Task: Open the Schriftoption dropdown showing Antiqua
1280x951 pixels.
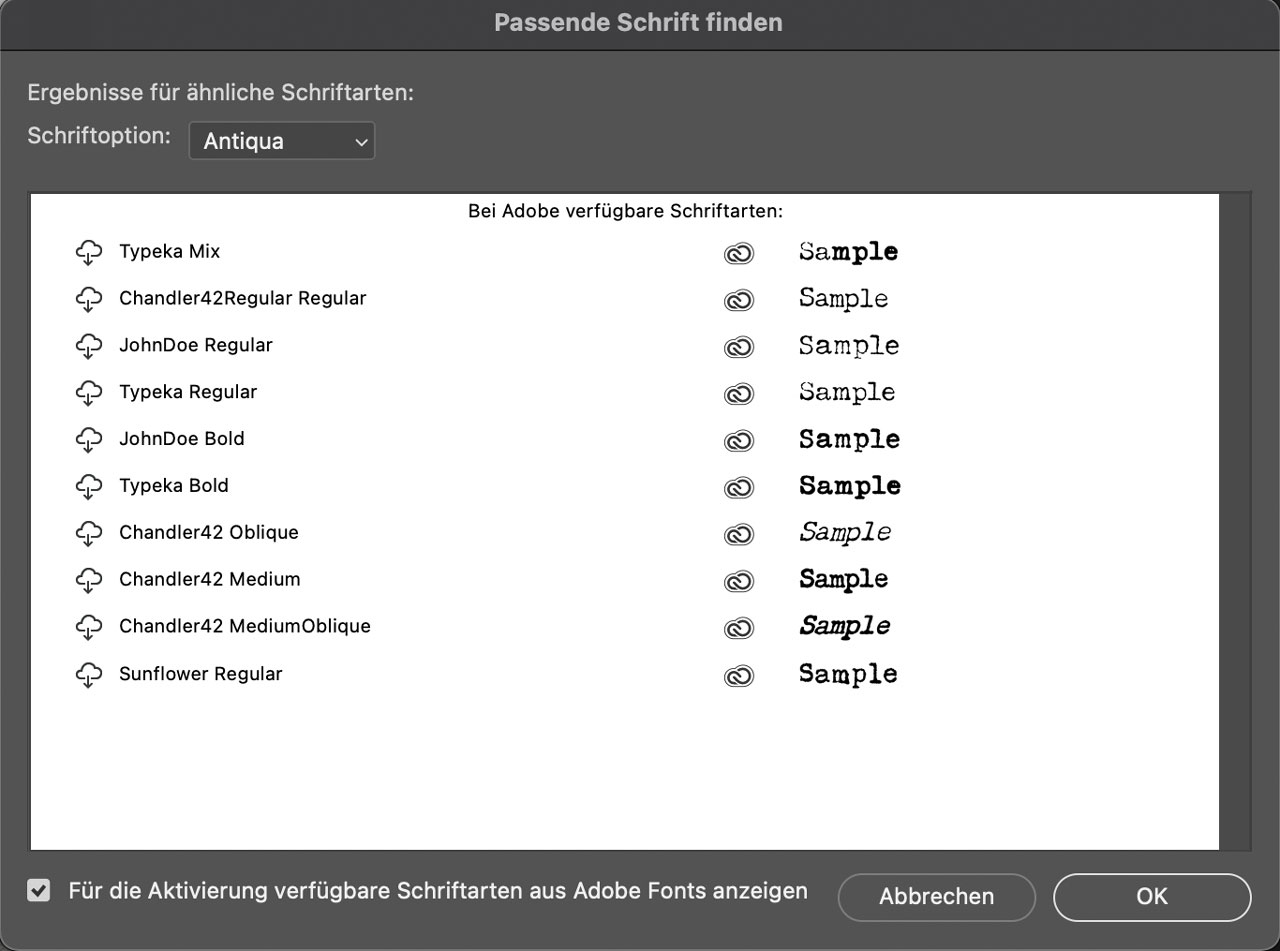Action: click(x=281, y=140)
